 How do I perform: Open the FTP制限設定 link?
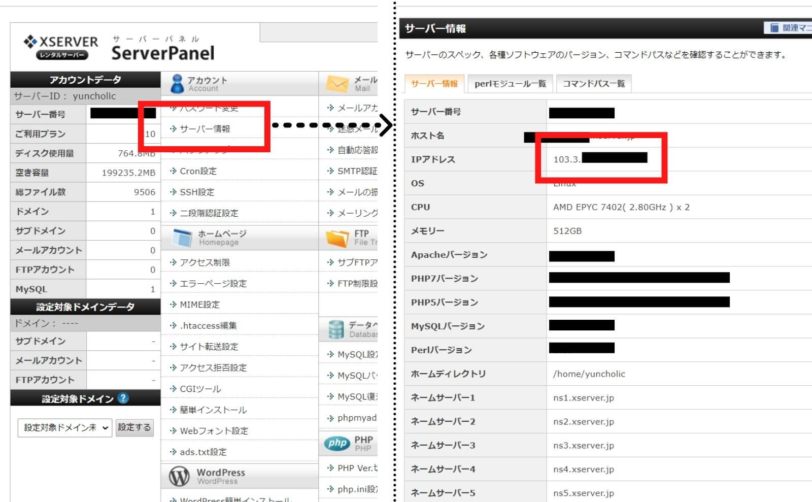click(x=357, y=283)
